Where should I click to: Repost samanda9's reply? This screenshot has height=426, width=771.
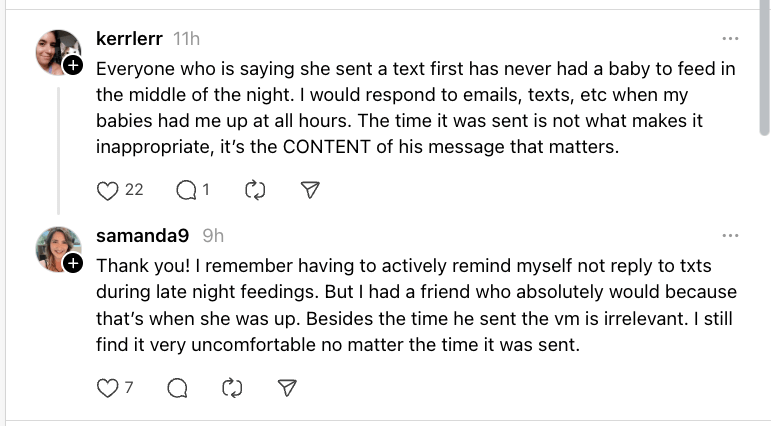[232, 388]
